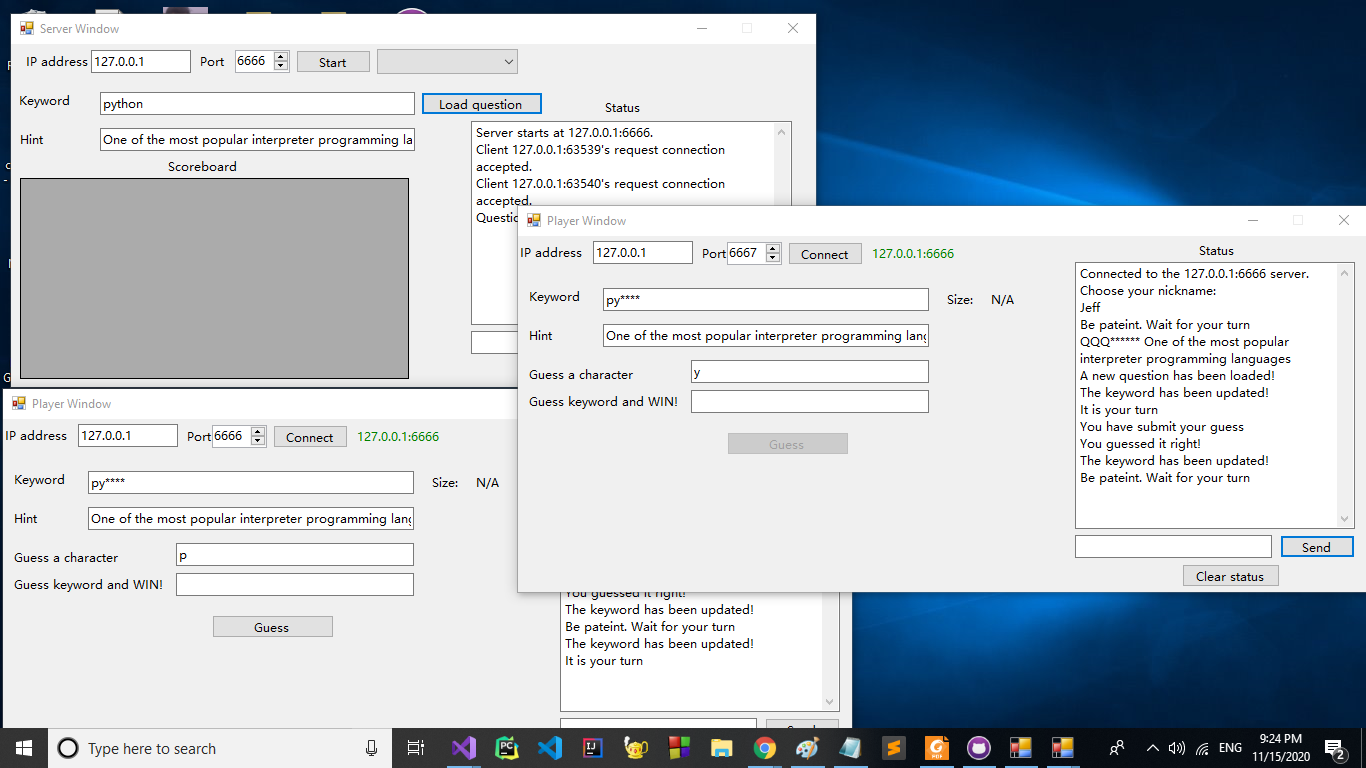Viewport: 1366px width, 768px height.
Task: Launch PyCharm from the taskbar
Action: point(507,748)
